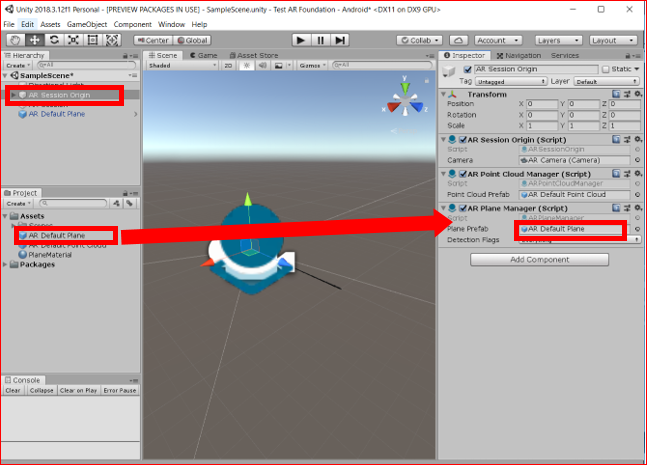Clear the Console
This screenshot has width=647, height=465.
(13, 390)
